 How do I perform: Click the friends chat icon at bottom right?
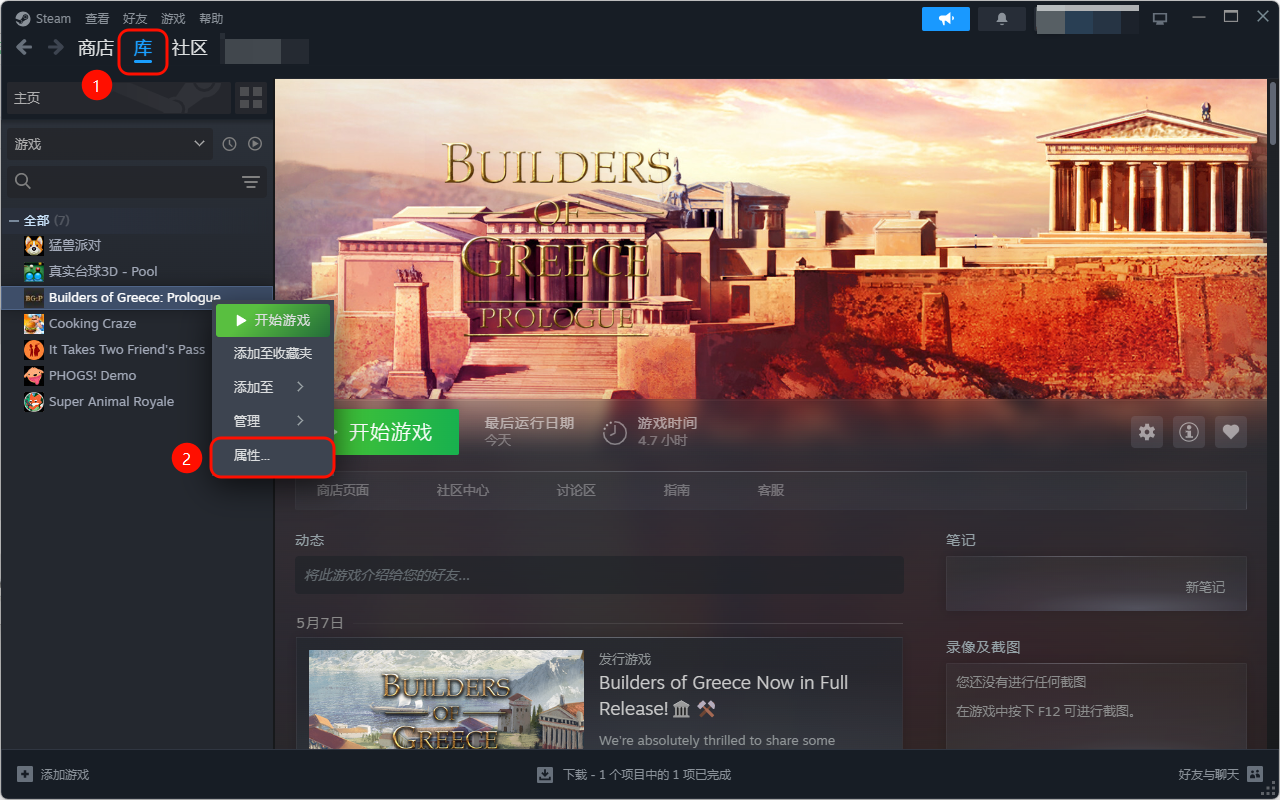(x=1255, y=774)
